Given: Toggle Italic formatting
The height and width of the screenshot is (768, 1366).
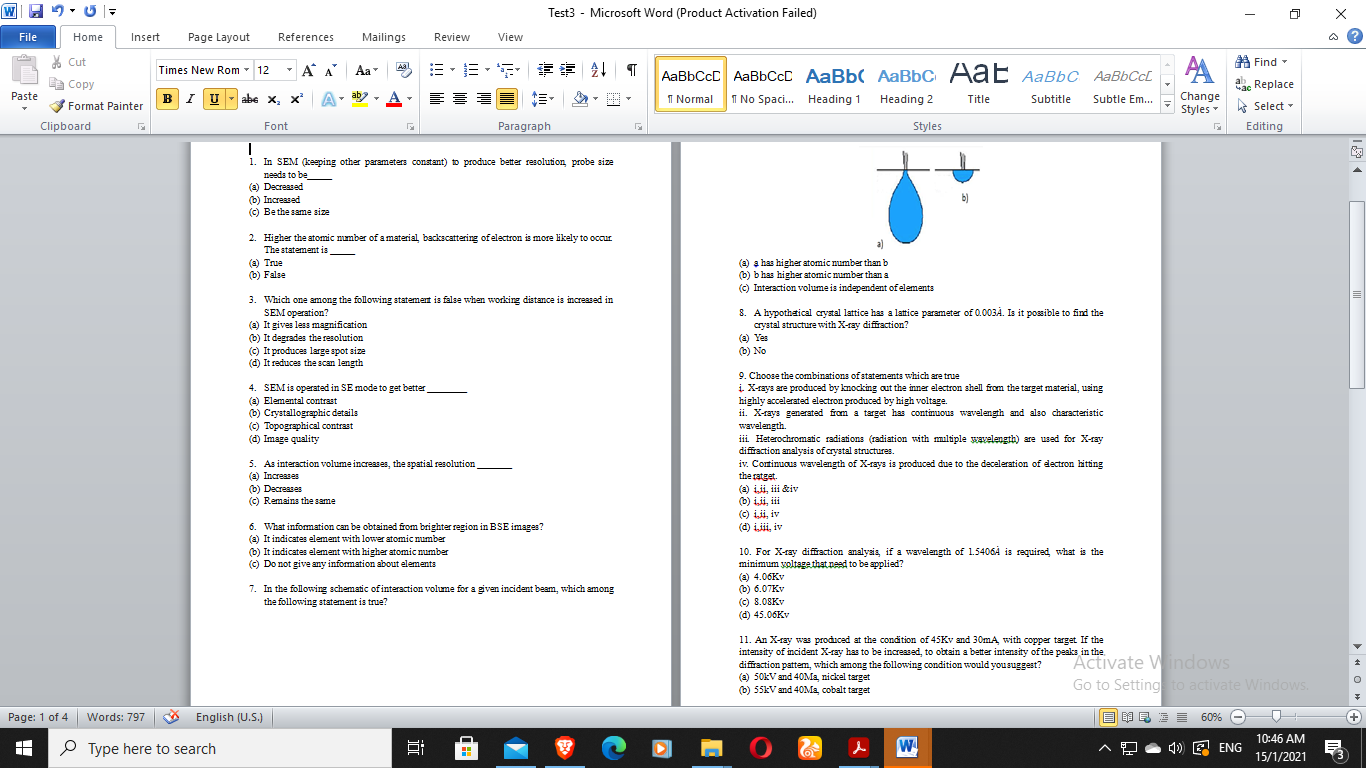Looking at the screenshot, I should [x=189, y=98].
